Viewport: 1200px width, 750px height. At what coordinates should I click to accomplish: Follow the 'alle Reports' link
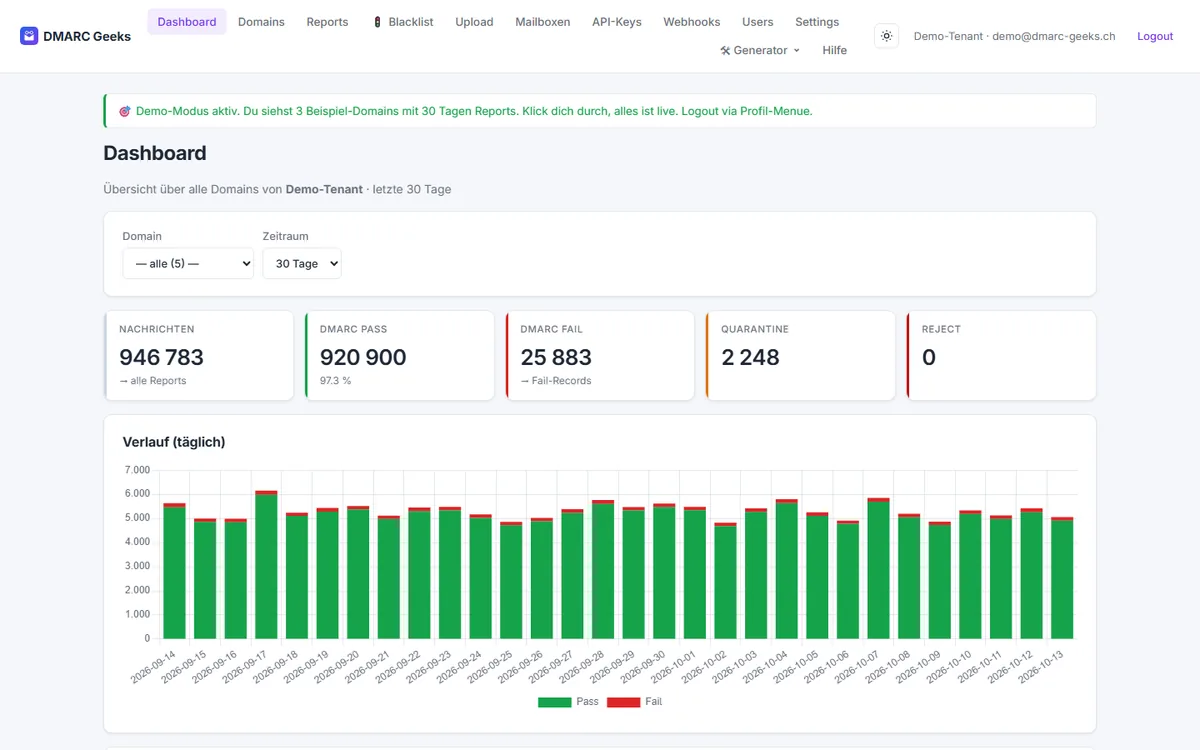[153, 381]
